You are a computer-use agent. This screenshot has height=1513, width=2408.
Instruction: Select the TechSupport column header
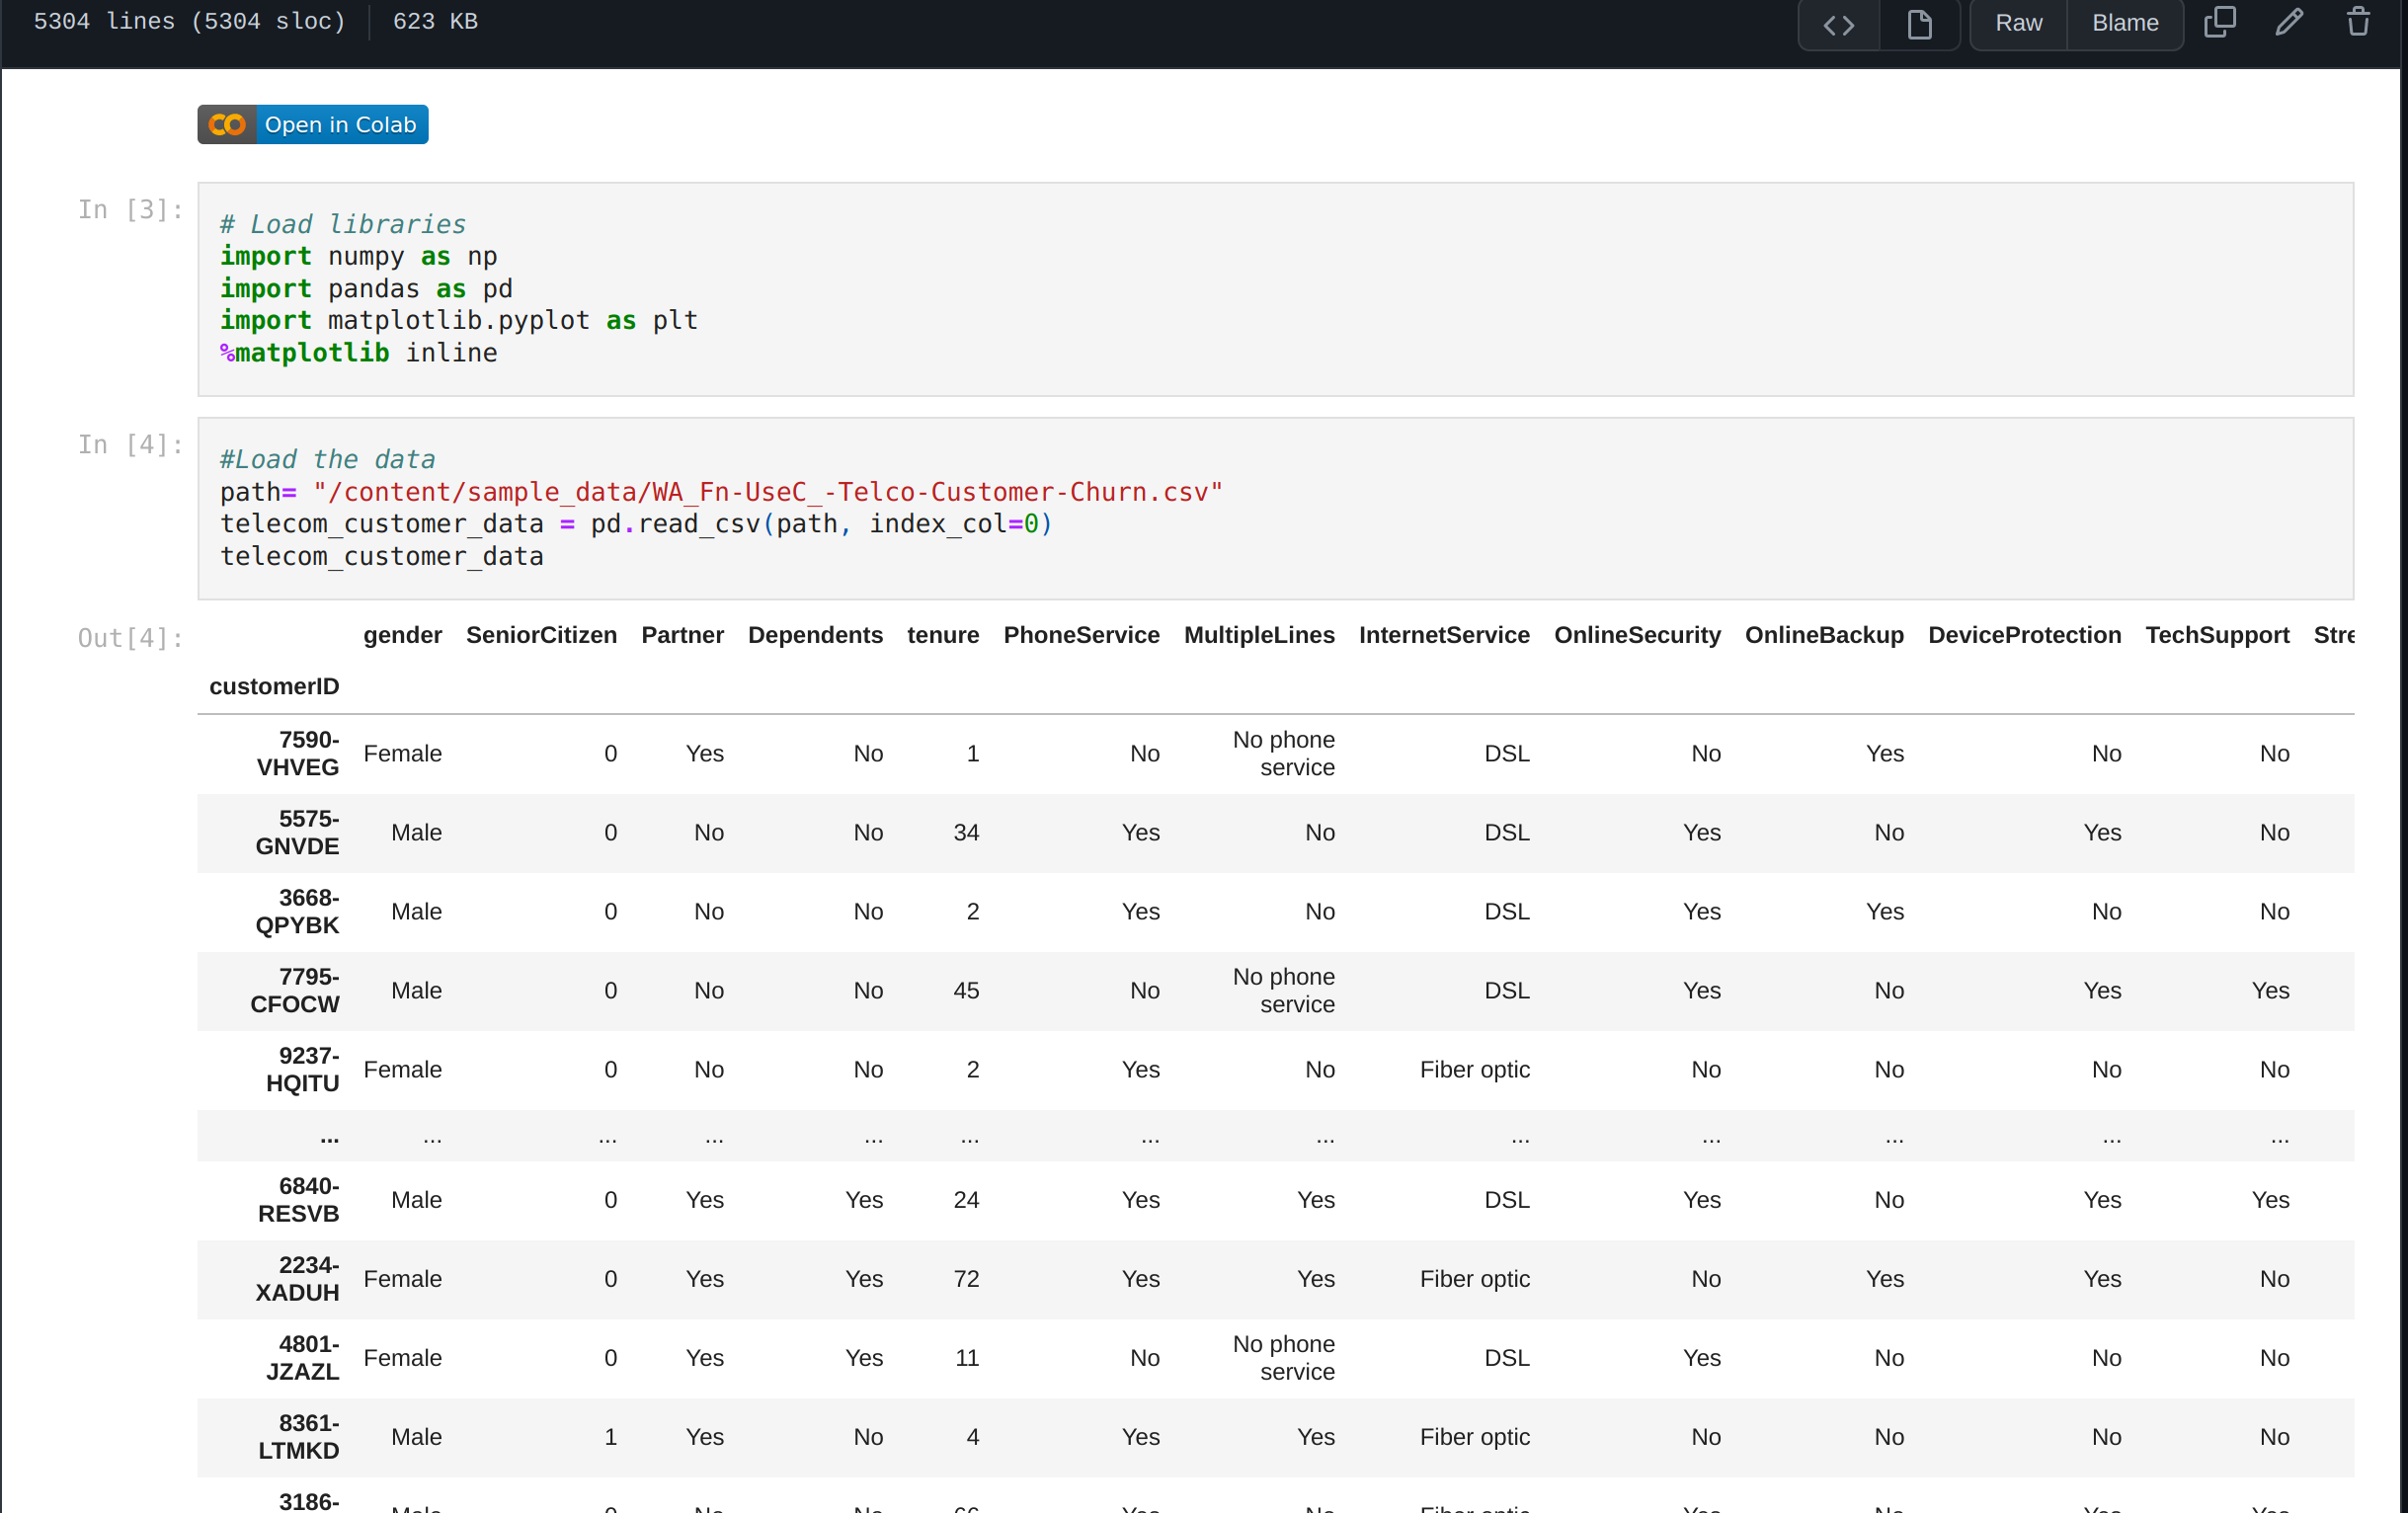pyautogui.click(x=2217, y=635)
